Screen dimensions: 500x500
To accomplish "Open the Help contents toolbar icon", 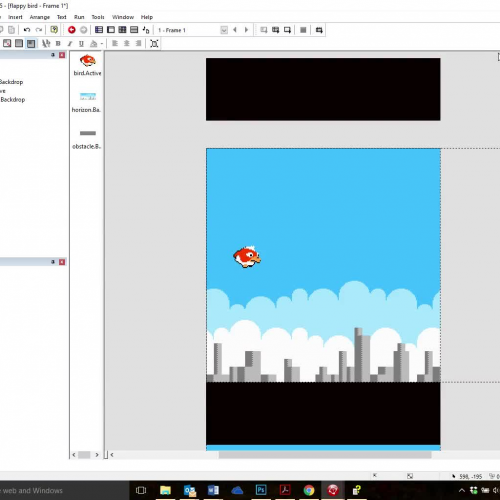I will click(x=54, y=30).
